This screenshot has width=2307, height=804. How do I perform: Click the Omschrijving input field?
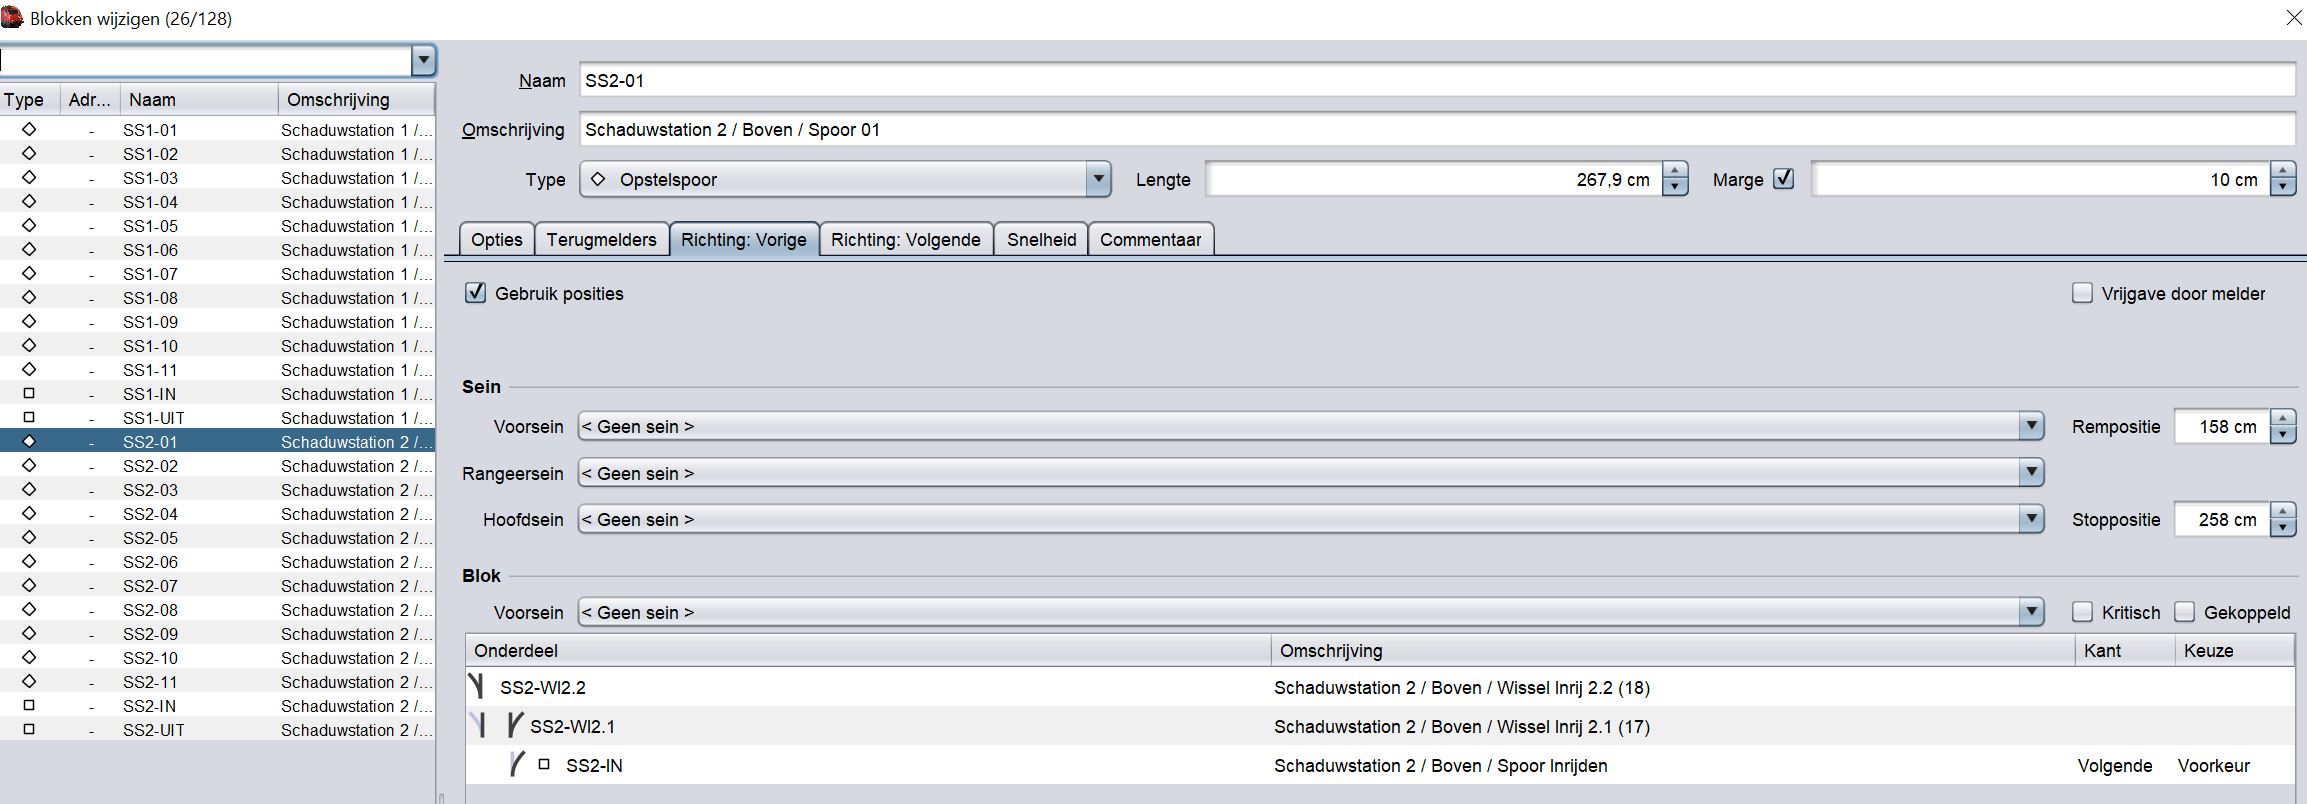(x=1437, y=129)
